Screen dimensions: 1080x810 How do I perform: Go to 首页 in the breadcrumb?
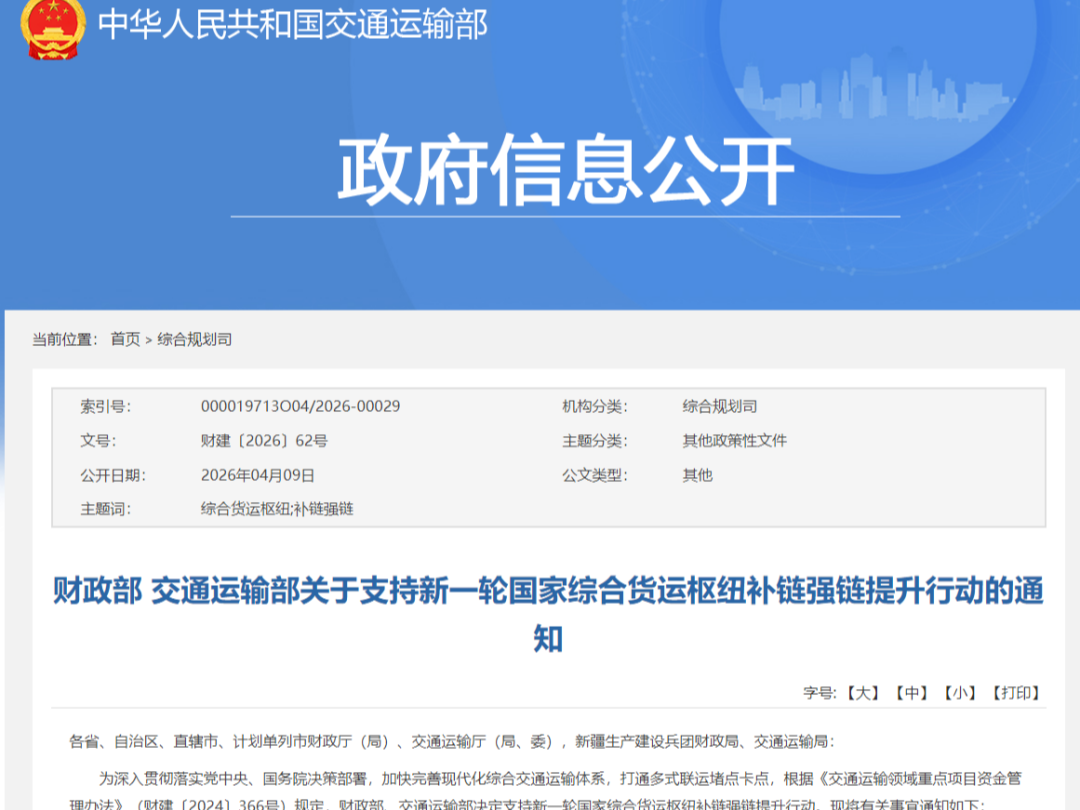(125, 340)
